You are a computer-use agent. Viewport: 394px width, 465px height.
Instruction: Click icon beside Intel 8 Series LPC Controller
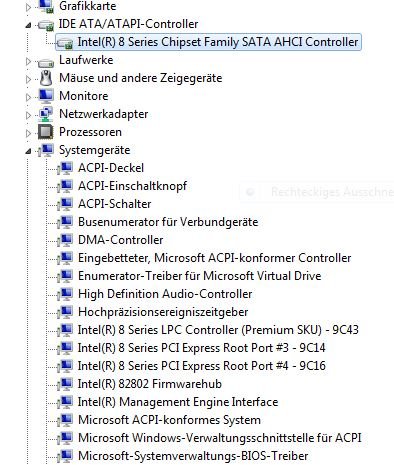[x=65, y=330]
